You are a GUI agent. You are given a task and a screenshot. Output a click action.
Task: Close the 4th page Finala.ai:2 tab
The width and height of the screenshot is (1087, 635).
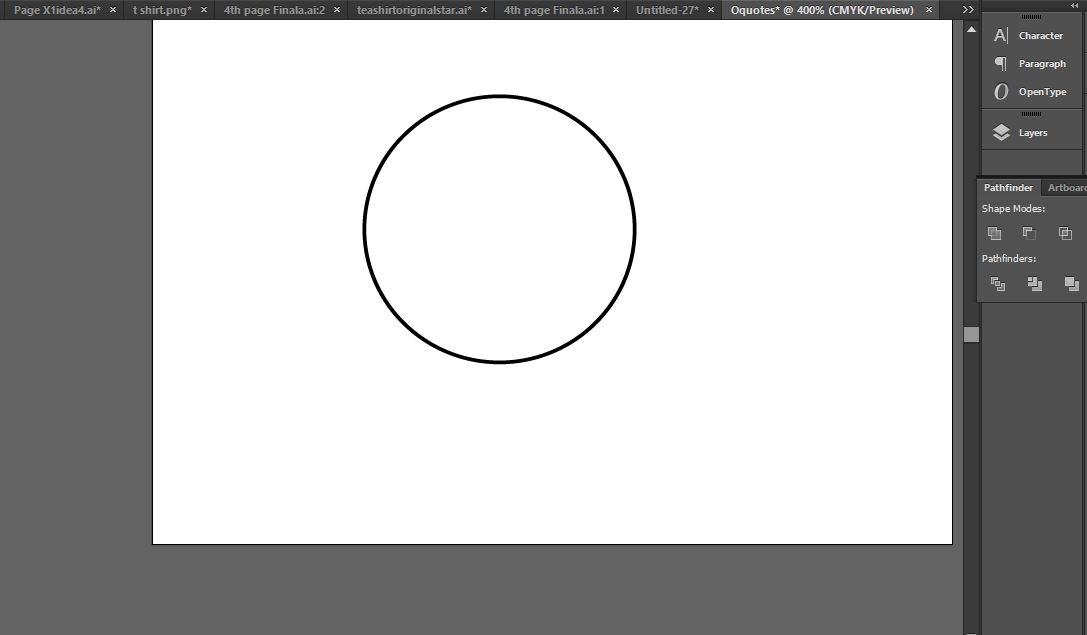[337, 10]
